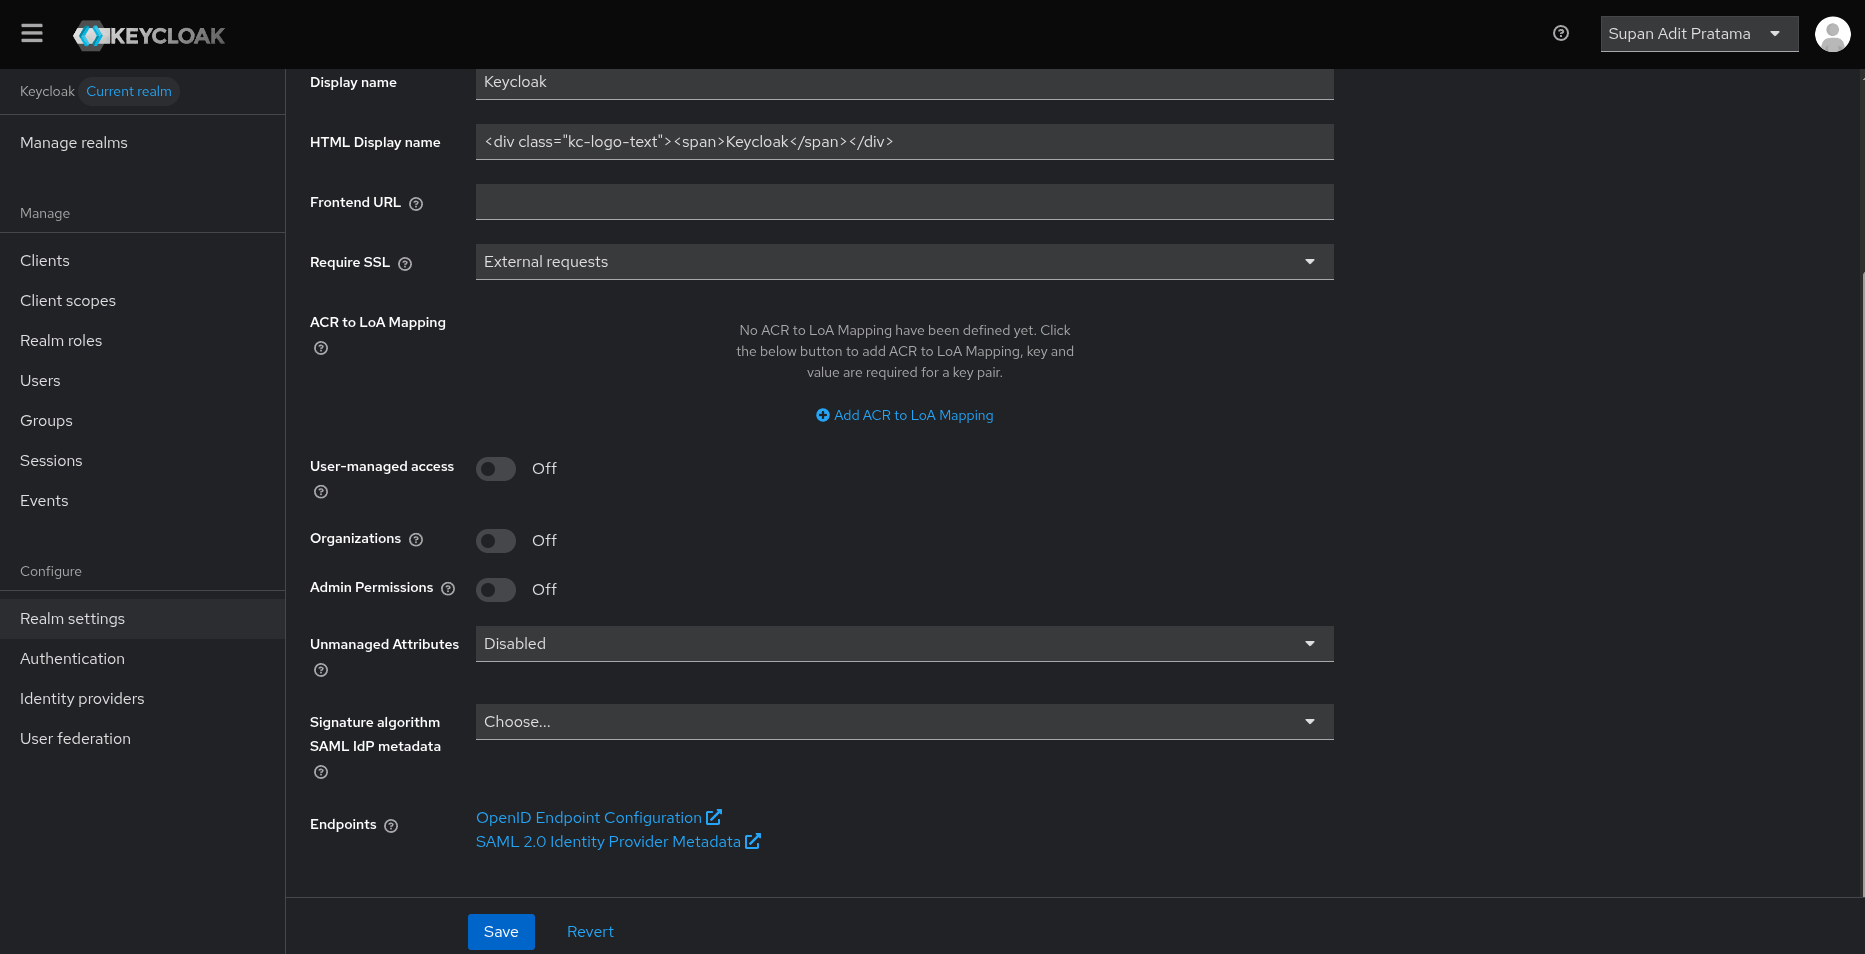This screenshot has width=1865, height=954.
Task: Click into the Frontend URL field
Action: click(905, 202)
